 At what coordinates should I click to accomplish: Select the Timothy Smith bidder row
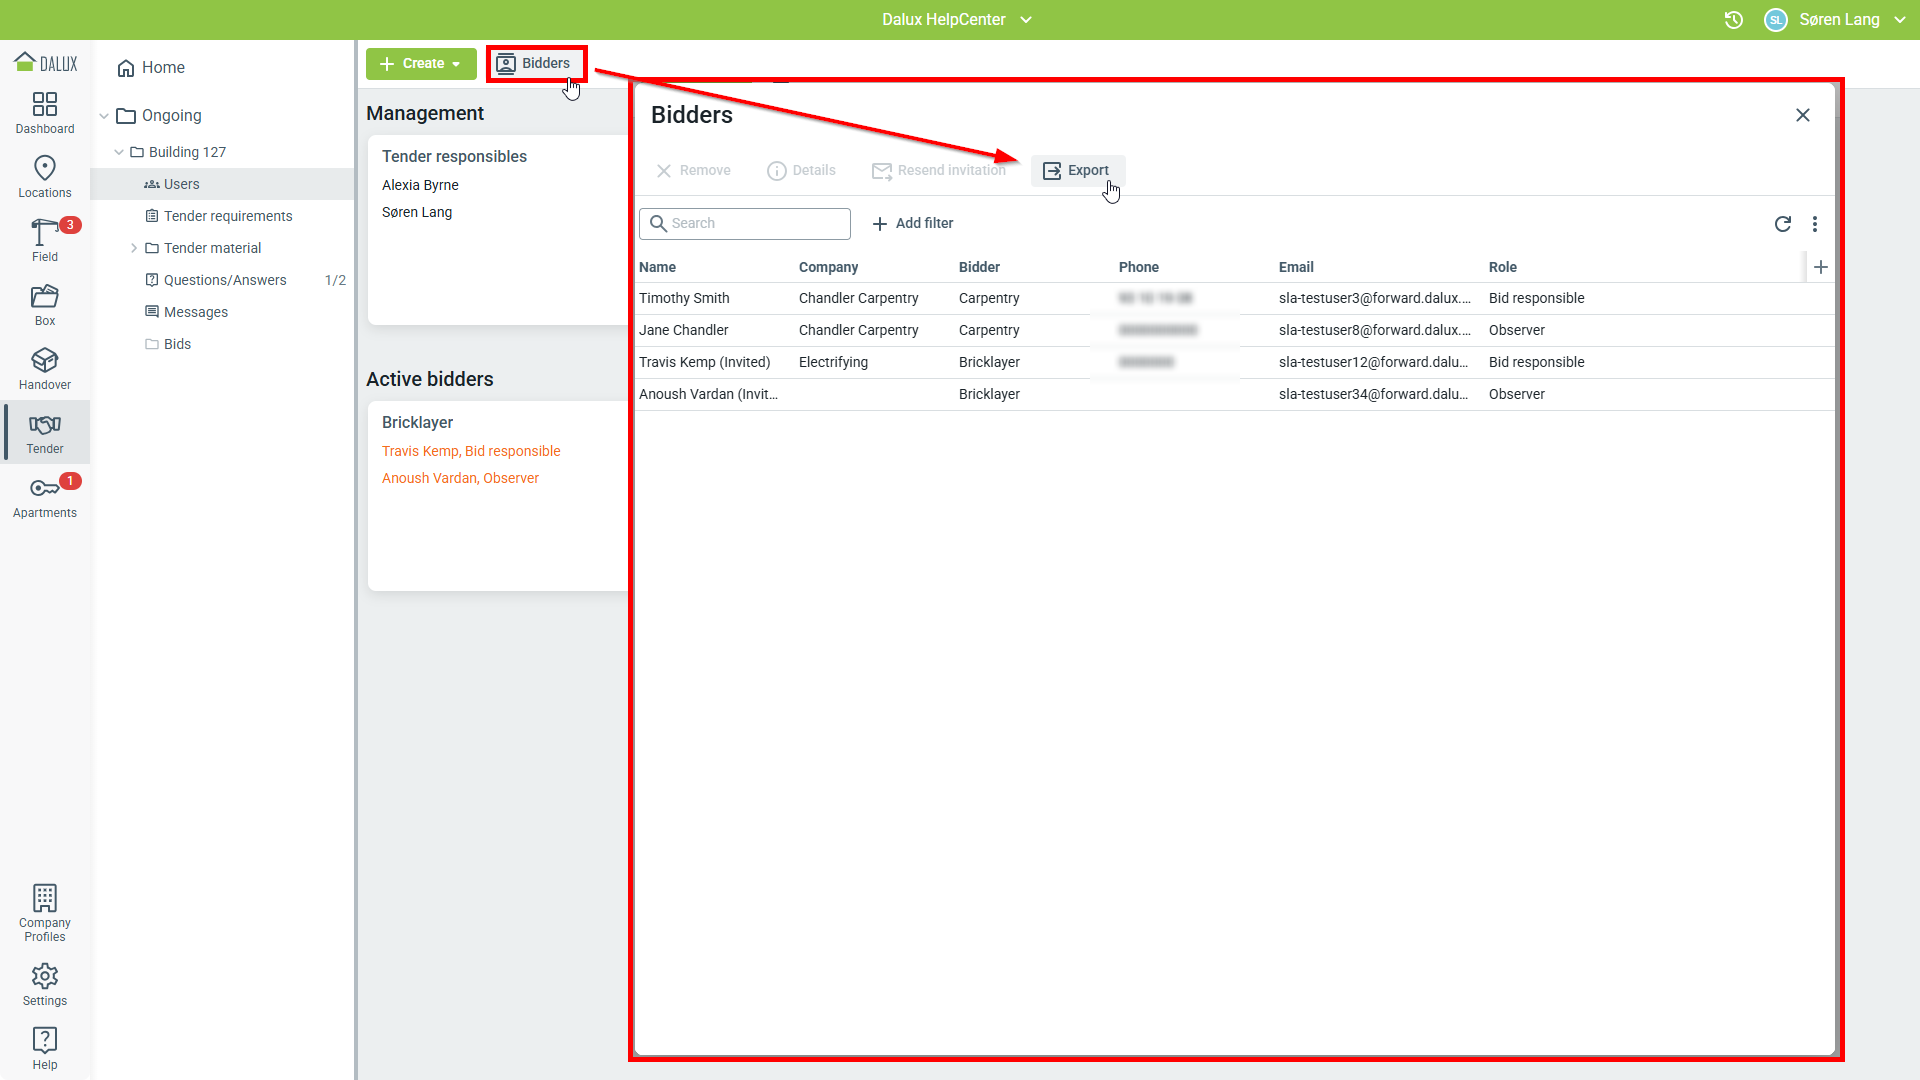point(684,298)
